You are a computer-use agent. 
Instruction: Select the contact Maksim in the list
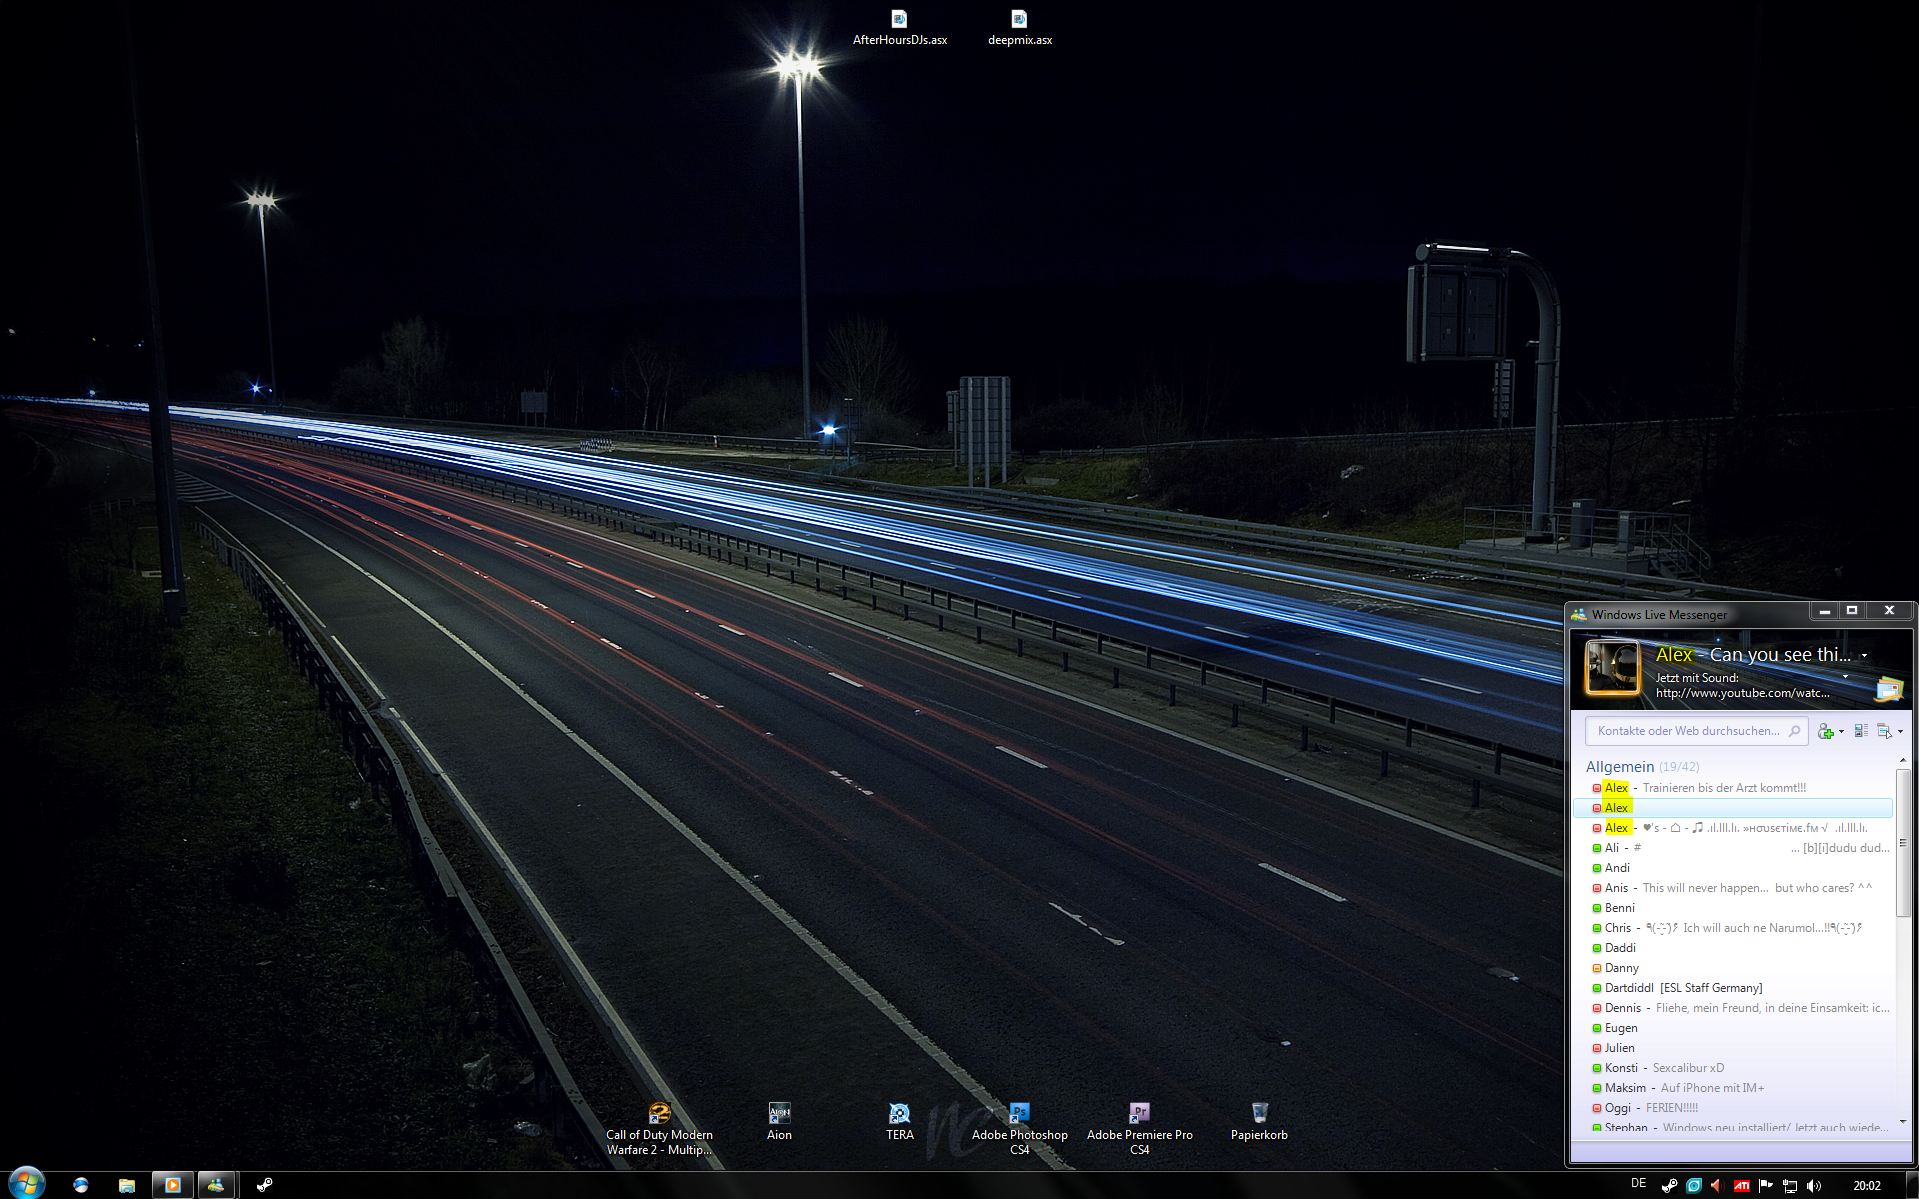coord(1625,1088)
